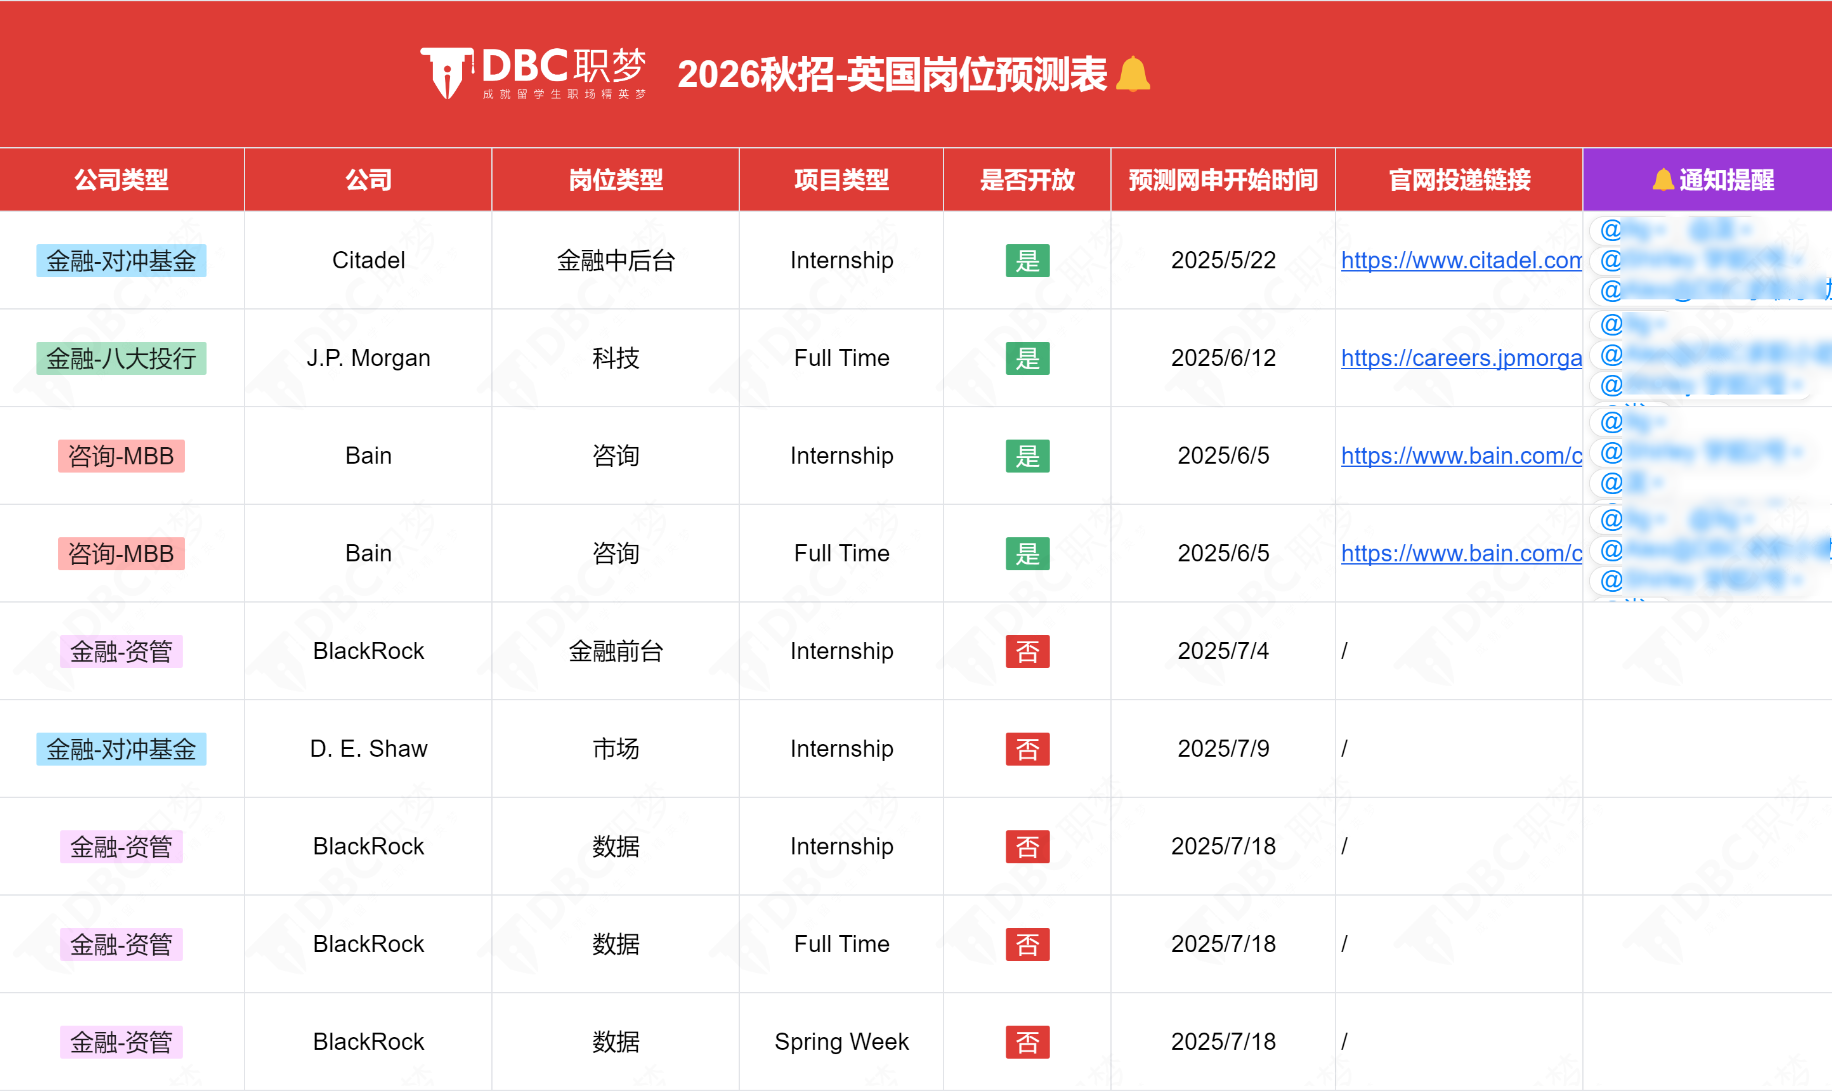Viewport: 1832px width, 1091px height.
Task: Select the 金融中后台 cell
Action: pos(616,260)
